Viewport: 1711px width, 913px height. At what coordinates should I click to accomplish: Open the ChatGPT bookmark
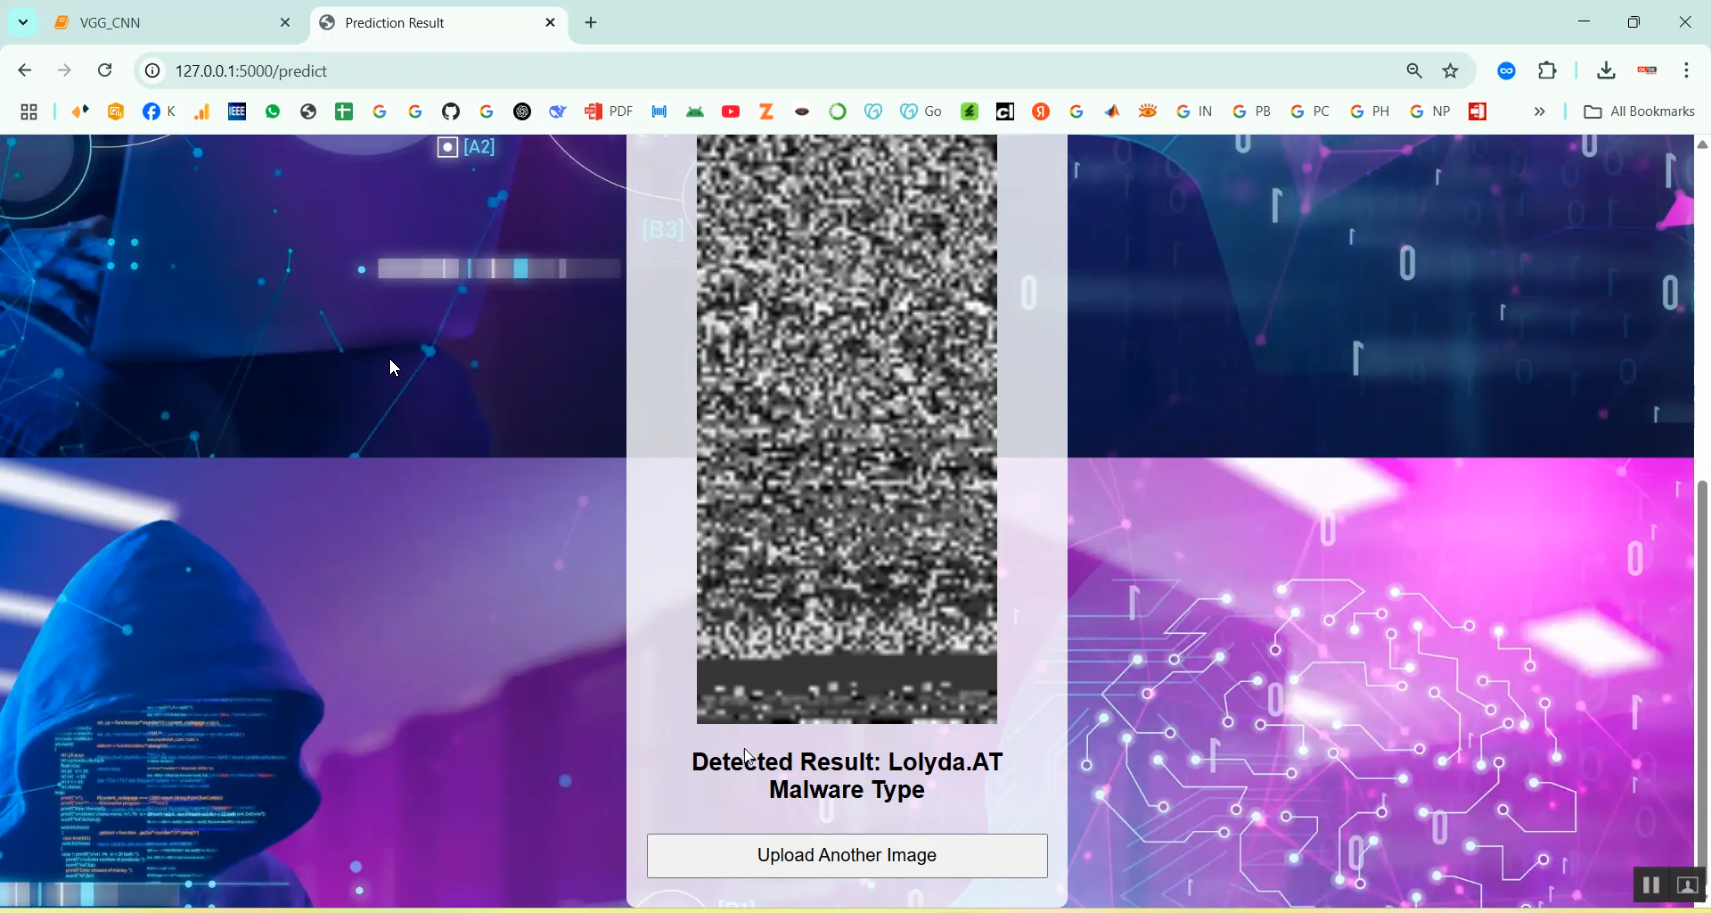pyautogui.click(x=521, y=111)
